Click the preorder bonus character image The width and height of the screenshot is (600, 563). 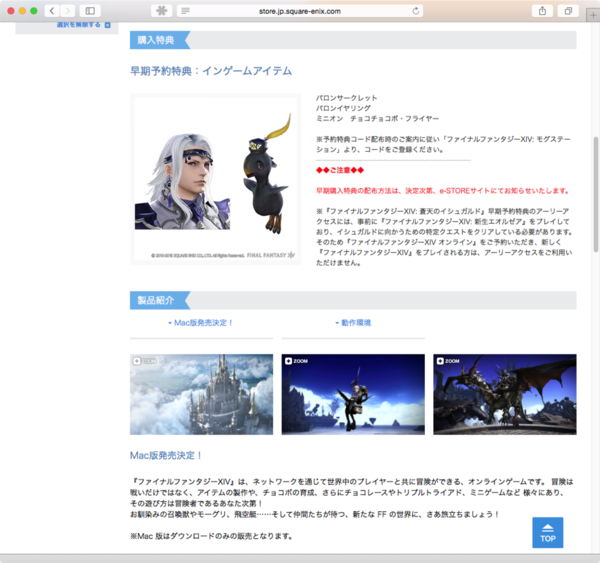pos(215,179)
